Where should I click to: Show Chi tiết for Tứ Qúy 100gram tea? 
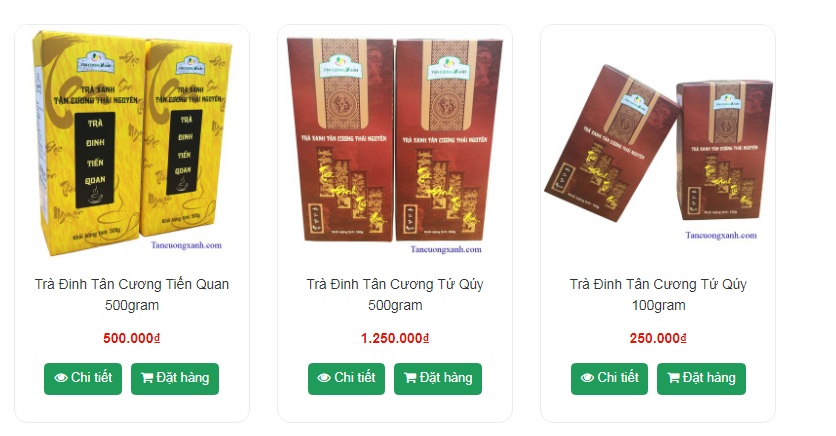pyautogui.click(x=609, y=379)
